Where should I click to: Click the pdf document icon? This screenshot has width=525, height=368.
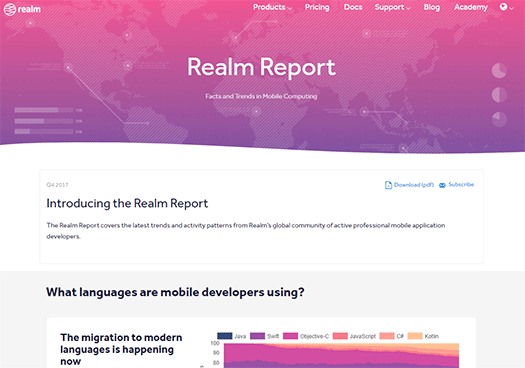(x=388, y=185)
